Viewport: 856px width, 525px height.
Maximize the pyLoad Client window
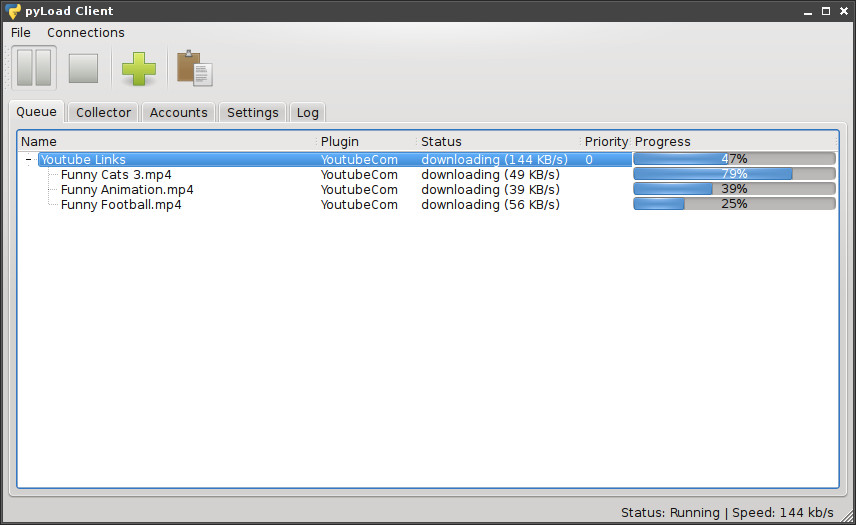tap(826, 11)
